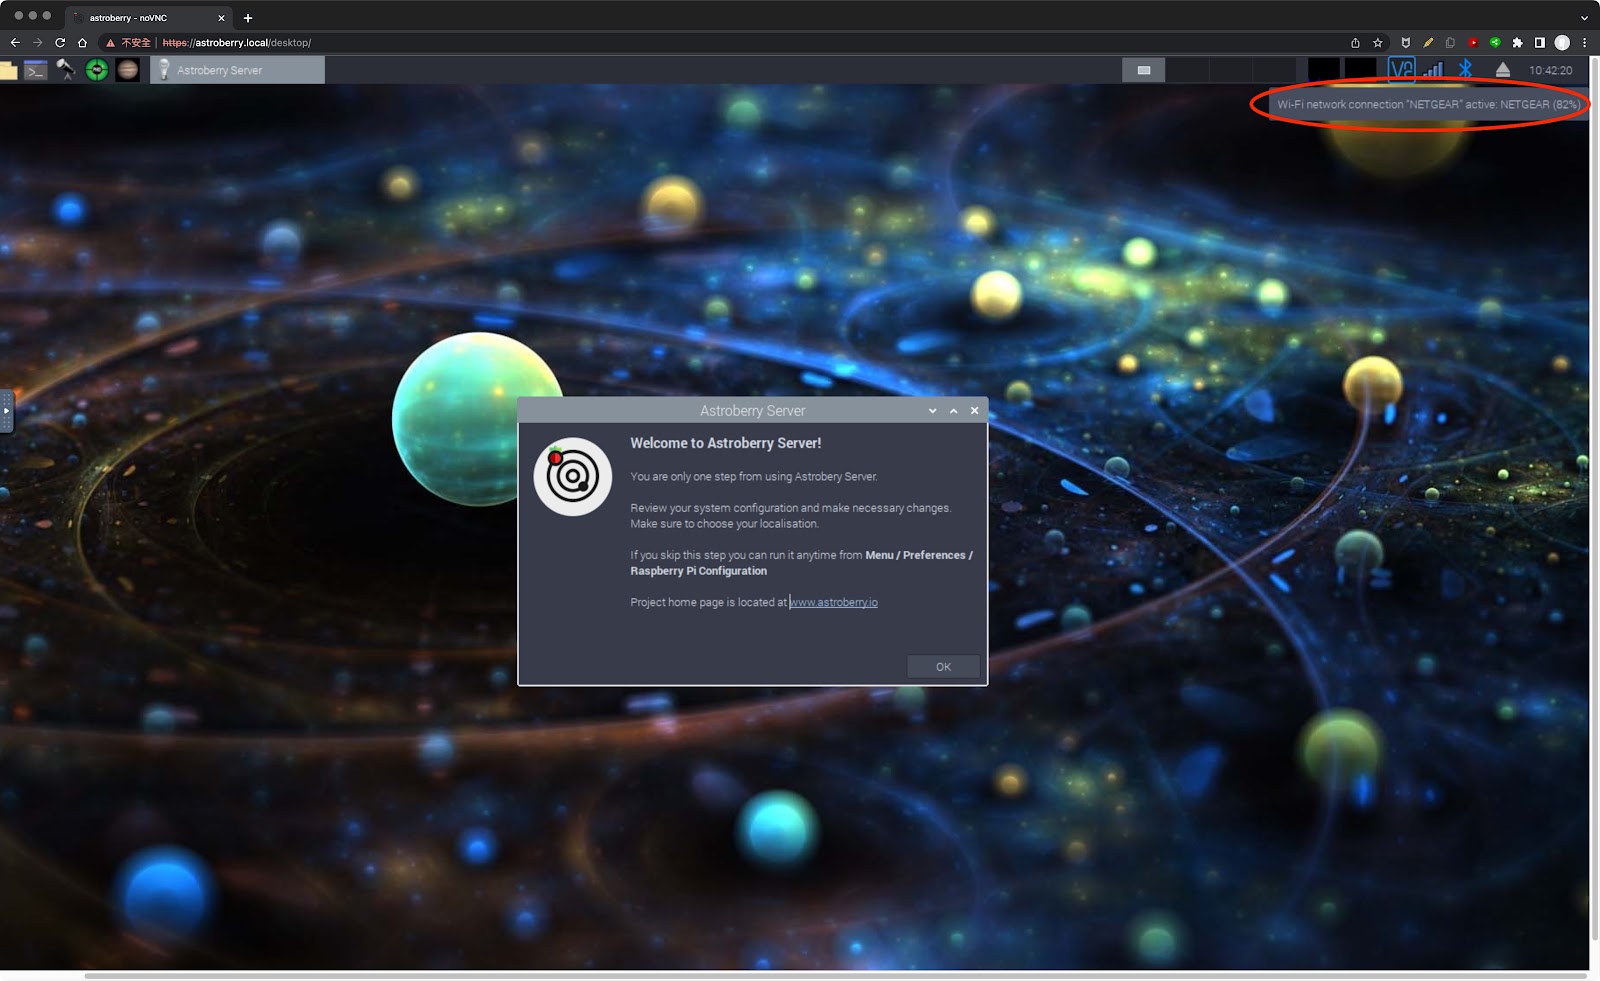Maximize the Astroberry Server dialog
The height and width of the screenshot is (981, 1600).
tap(953, 411)
